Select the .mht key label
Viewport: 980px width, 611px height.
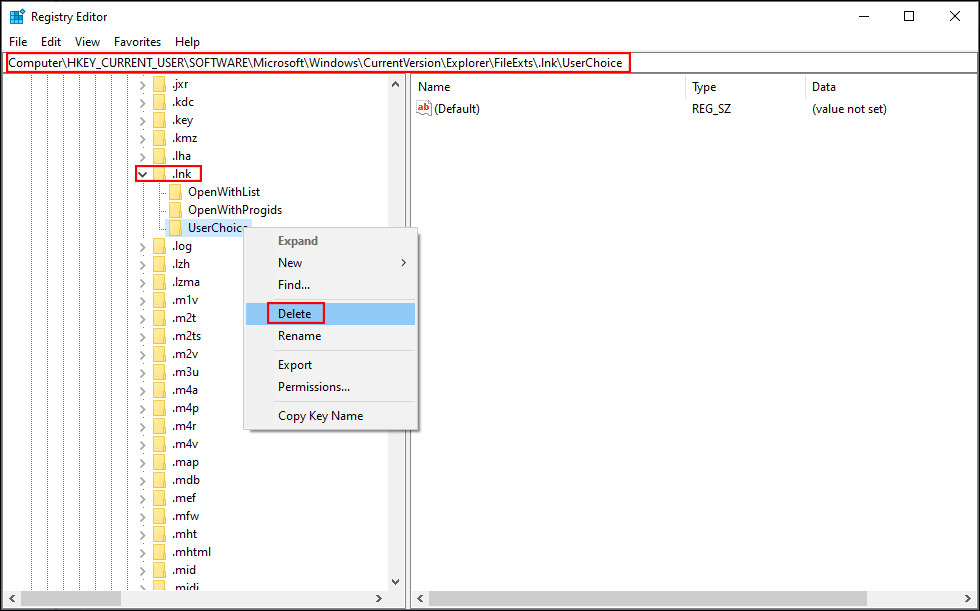(x=184, y=534)
